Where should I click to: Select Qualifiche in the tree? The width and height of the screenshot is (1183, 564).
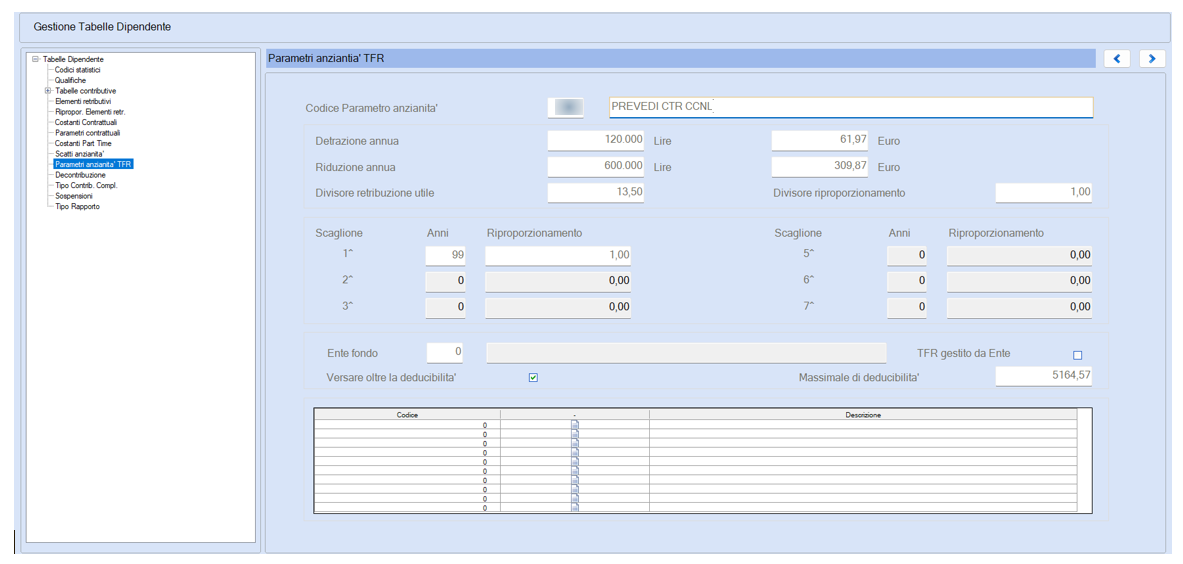point(70,80)
